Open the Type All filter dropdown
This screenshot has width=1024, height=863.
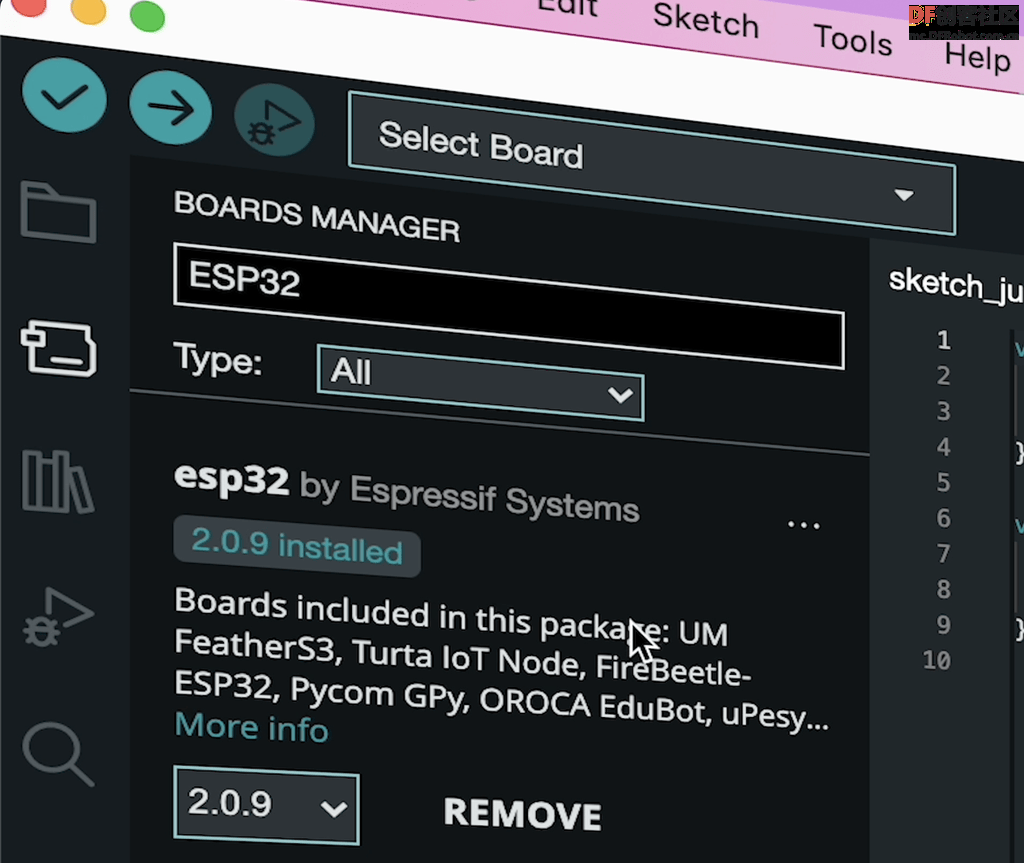pos(481,383)
